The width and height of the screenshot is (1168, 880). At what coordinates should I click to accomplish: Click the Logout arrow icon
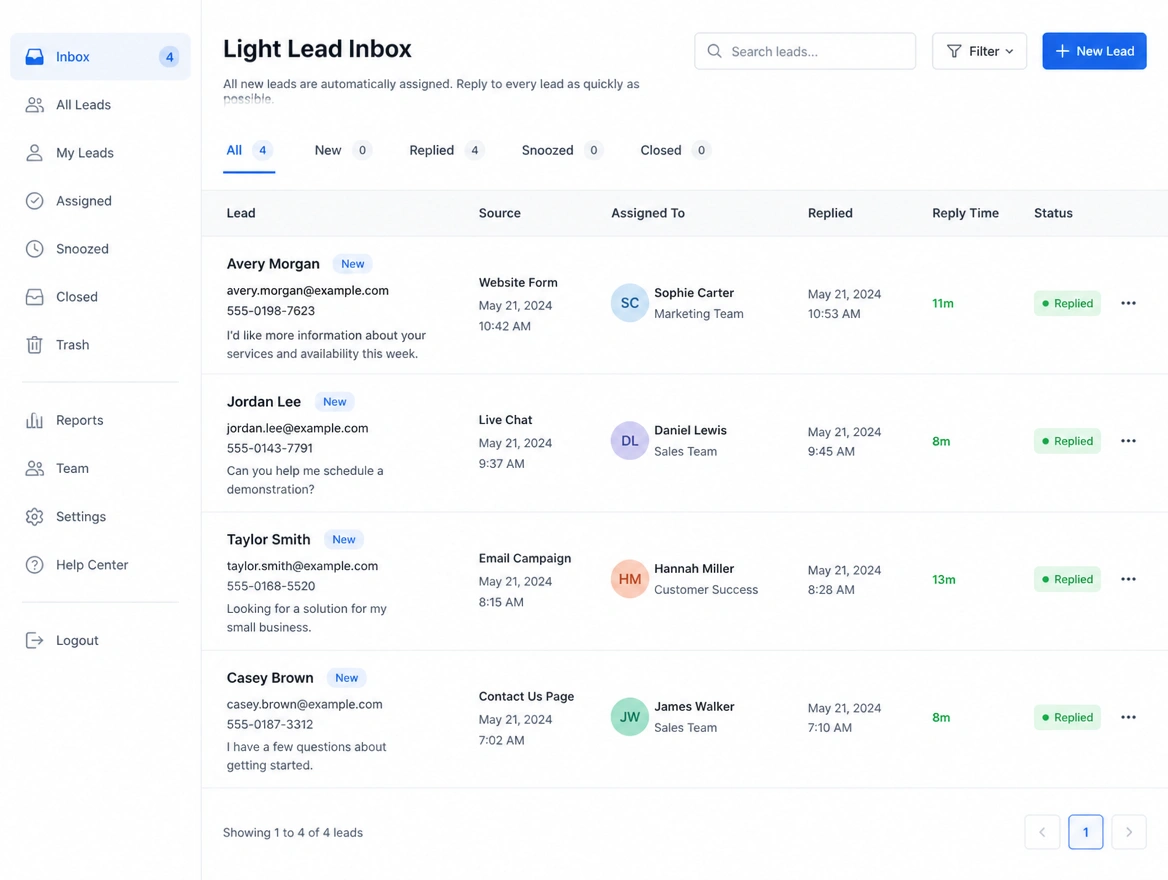(34, 640)
